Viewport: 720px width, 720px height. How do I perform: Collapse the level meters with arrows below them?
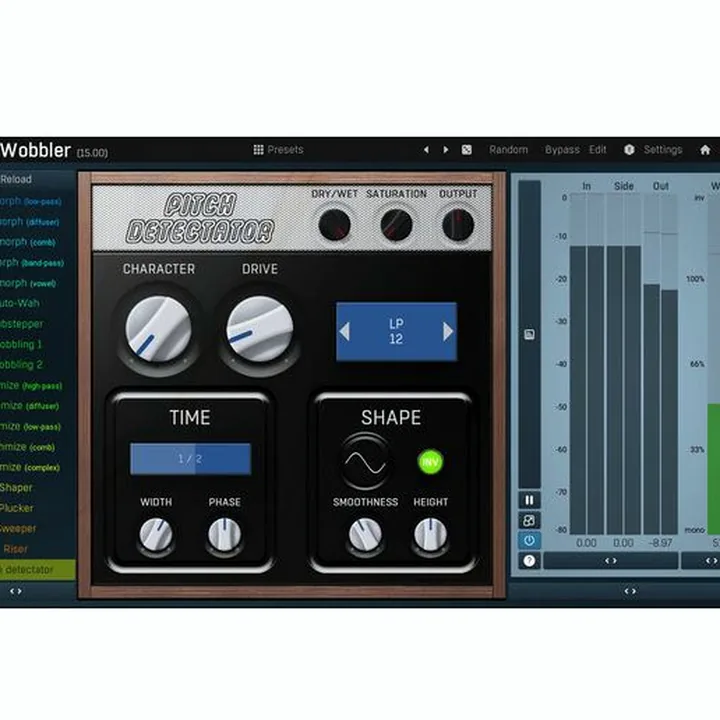click(x=611, y=561)
